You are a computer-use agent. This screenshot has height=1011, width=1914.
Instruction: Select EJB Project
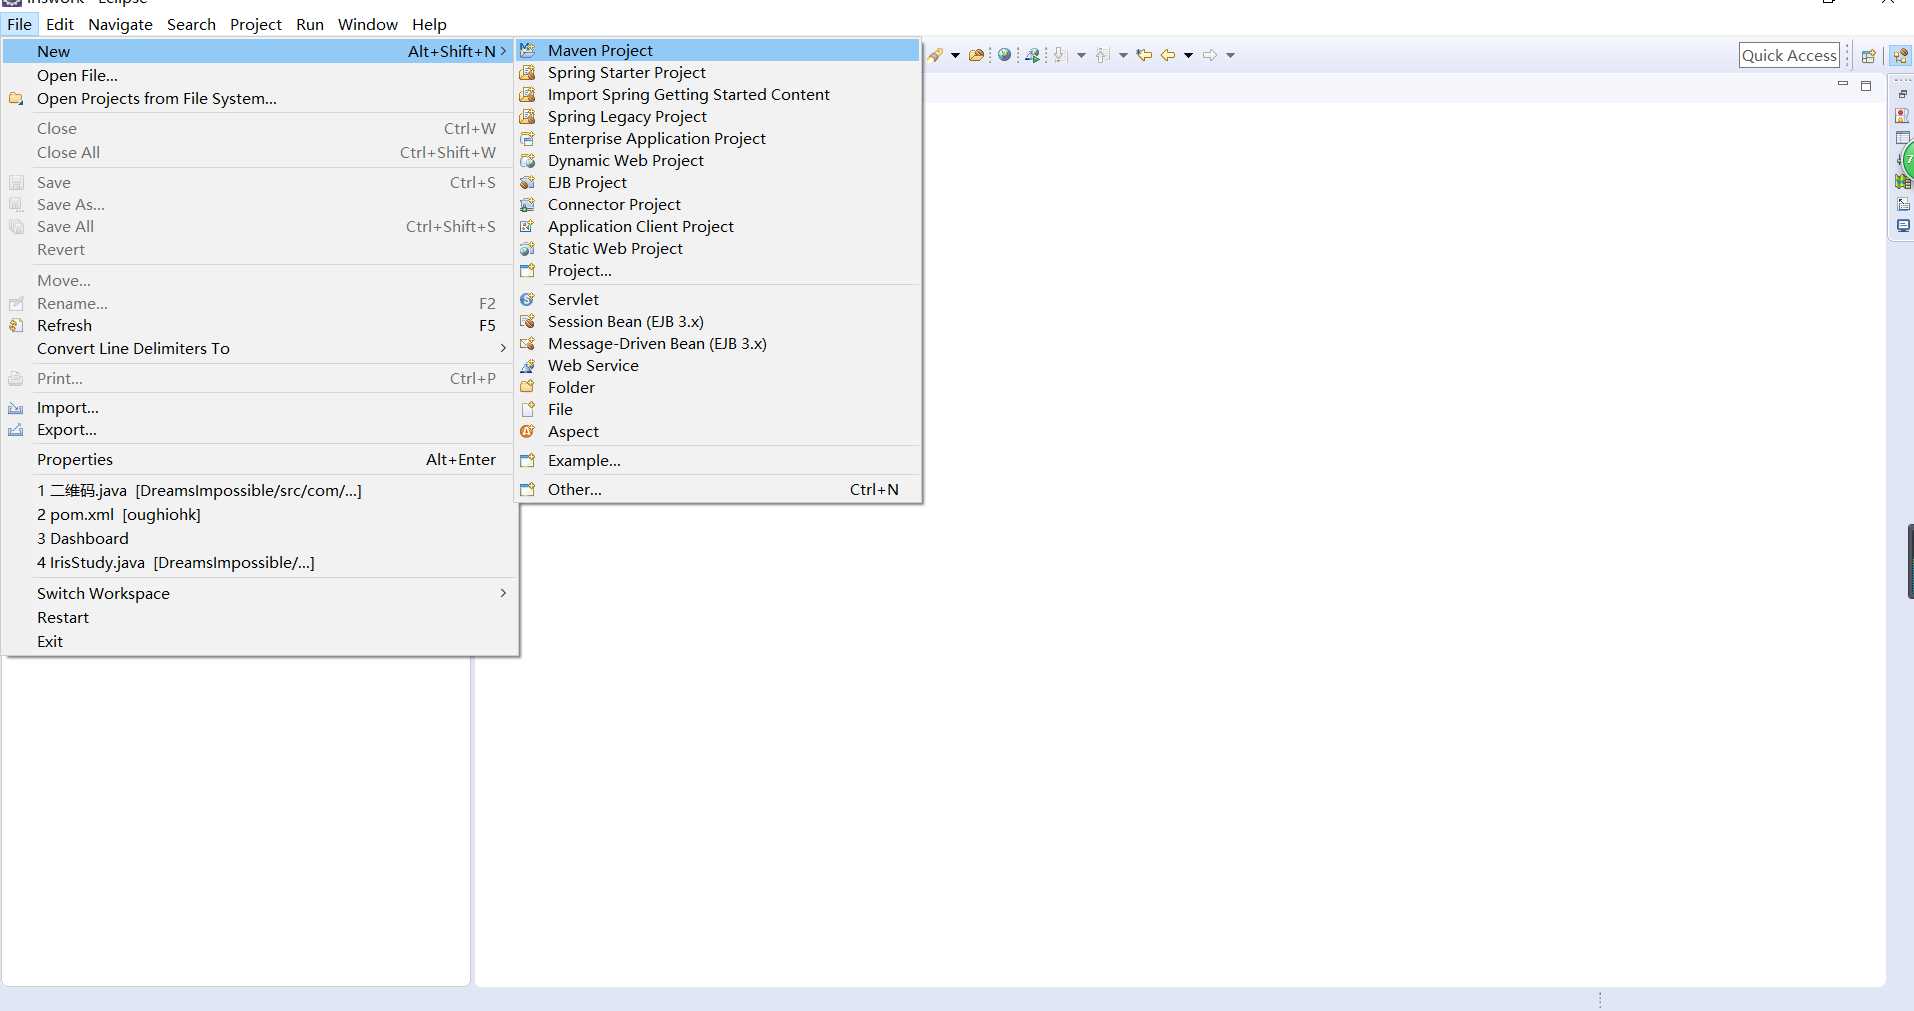[717, 182]
